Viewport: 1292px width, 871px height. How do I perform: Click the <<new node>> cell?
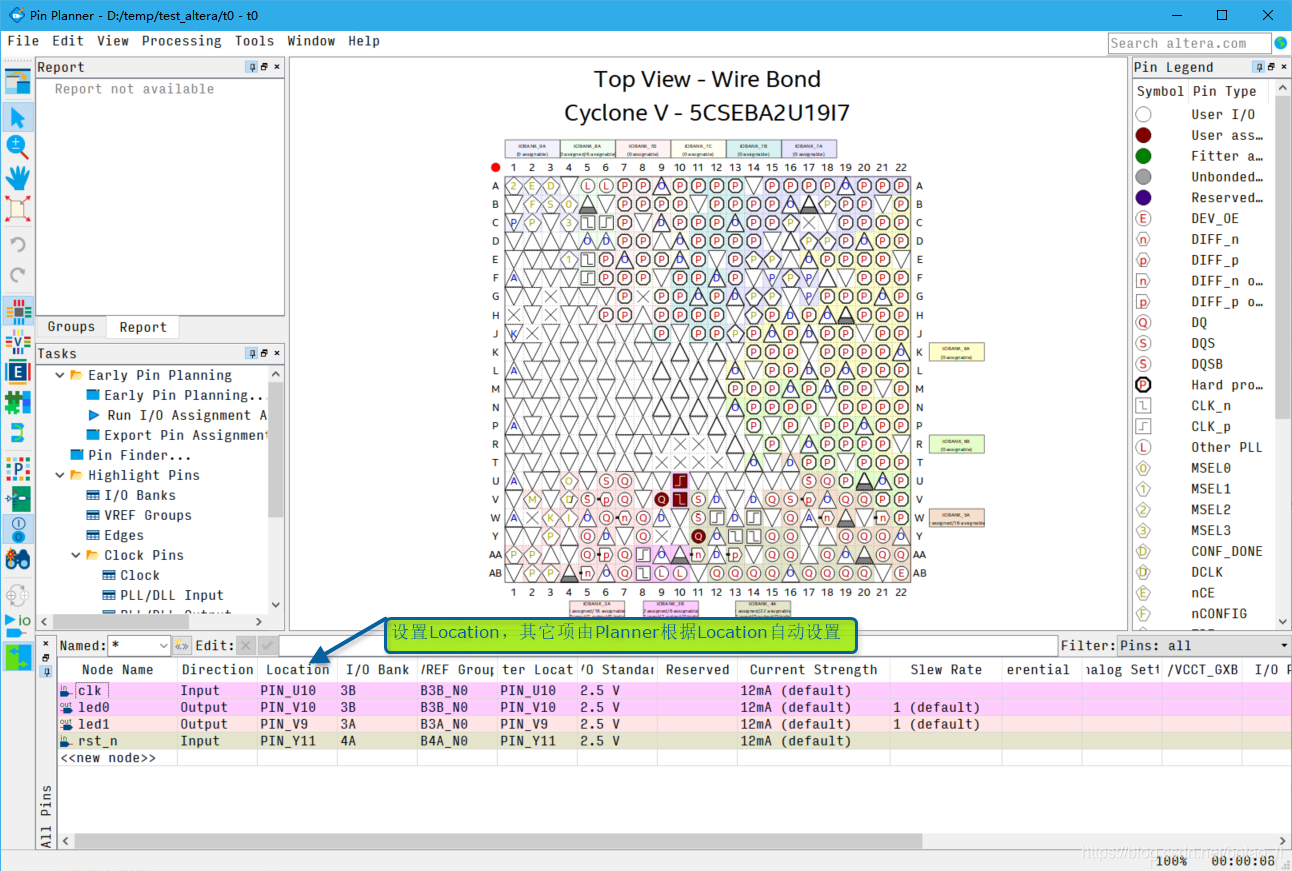(117, 758)
